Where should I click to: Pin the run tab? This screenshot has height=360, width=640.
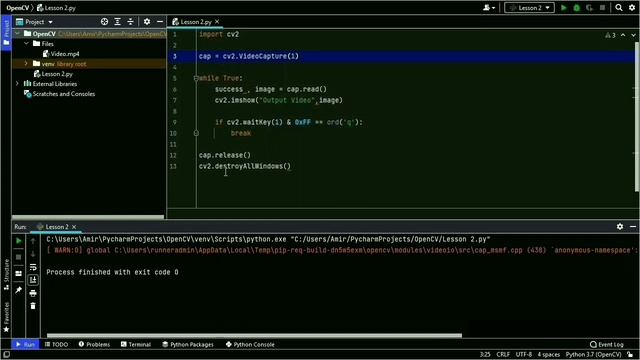point(19,290)
